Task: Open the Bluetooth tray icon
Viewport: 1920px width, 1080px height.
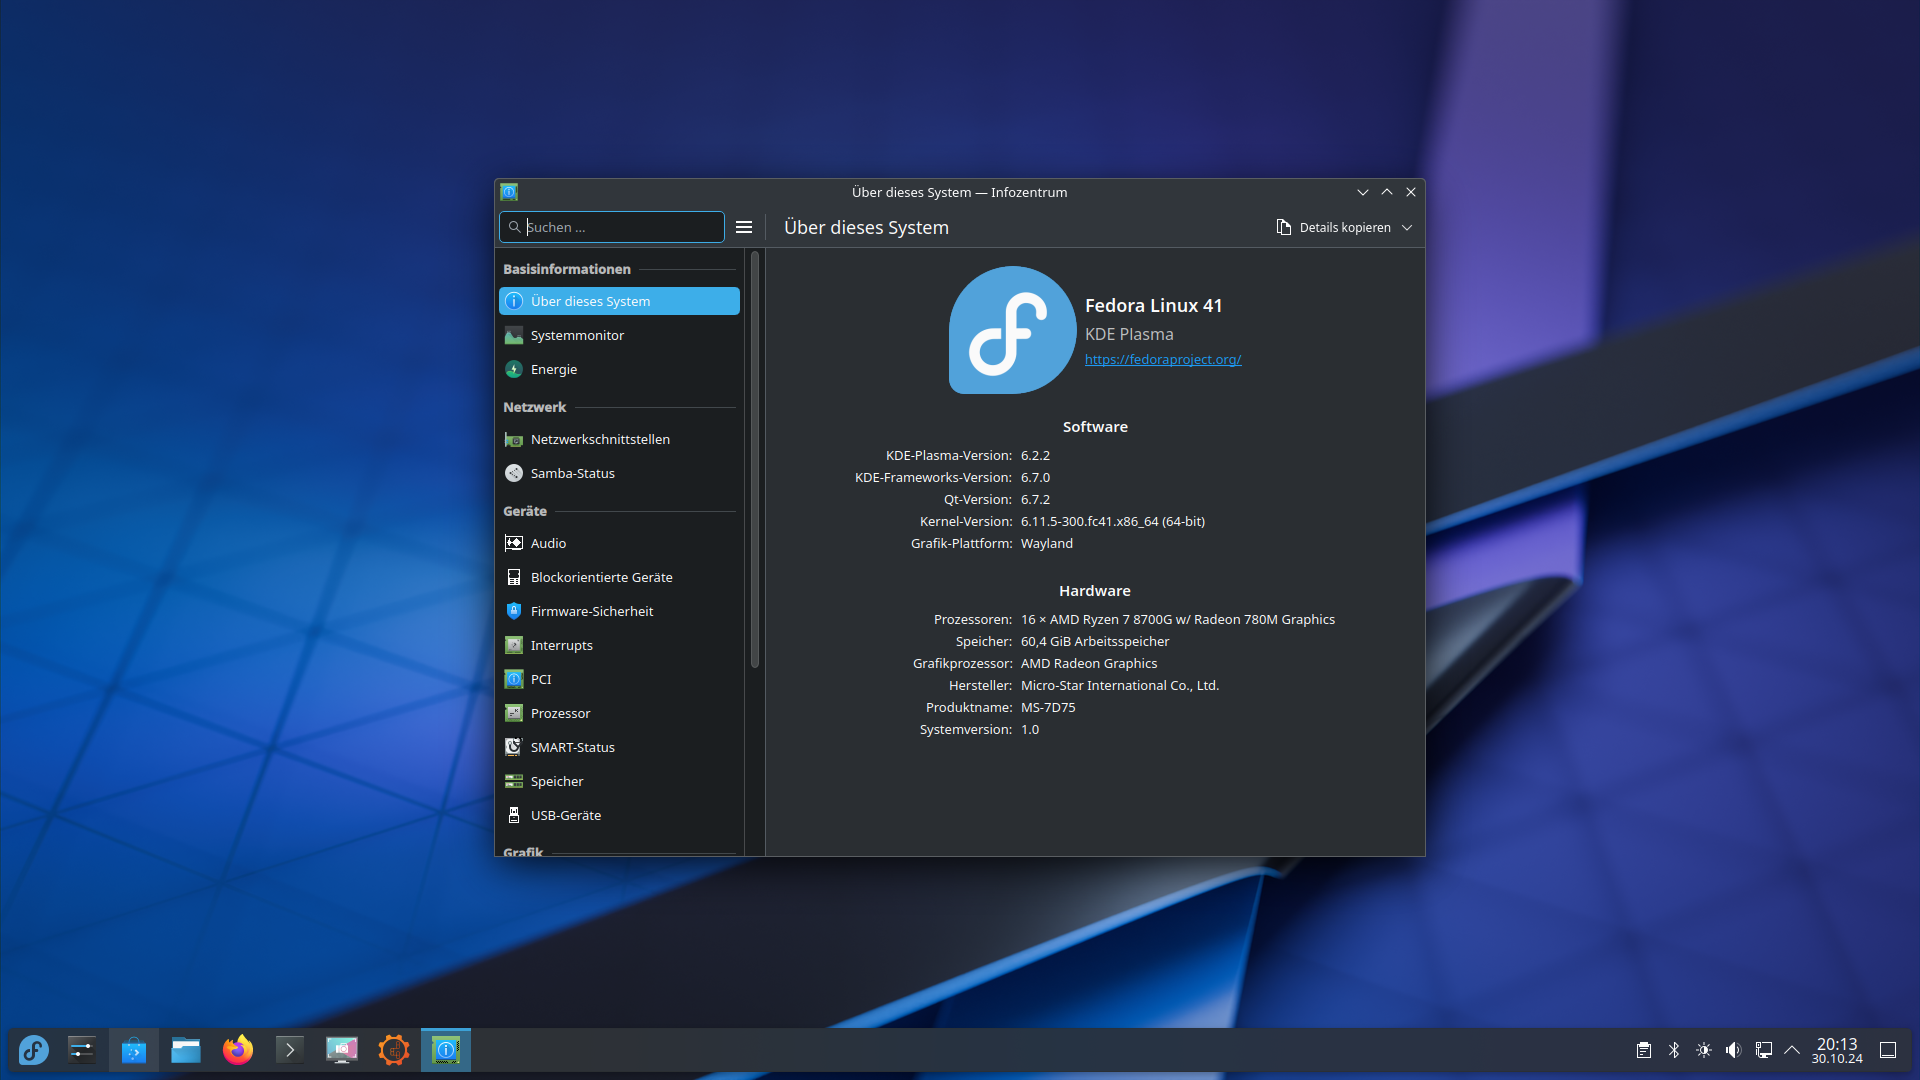Action: [1674, 1050]
